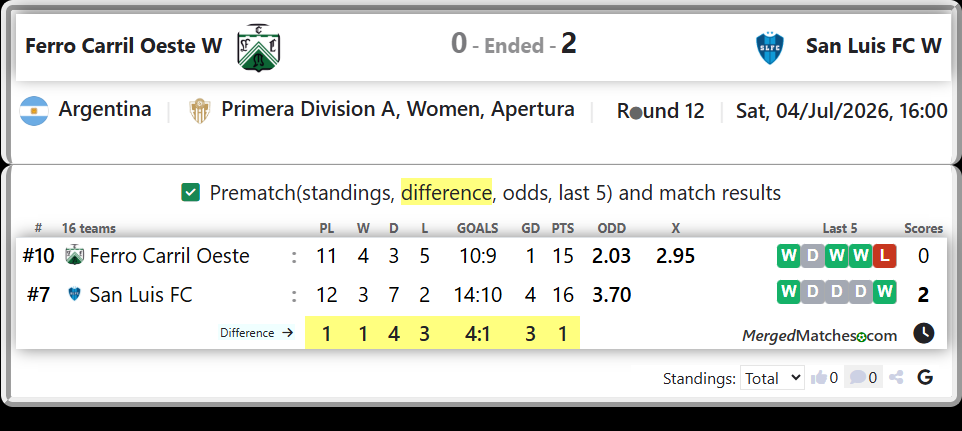Open match history clock icon
This screenshot has height=431, width=962.
tap(923, 334)
